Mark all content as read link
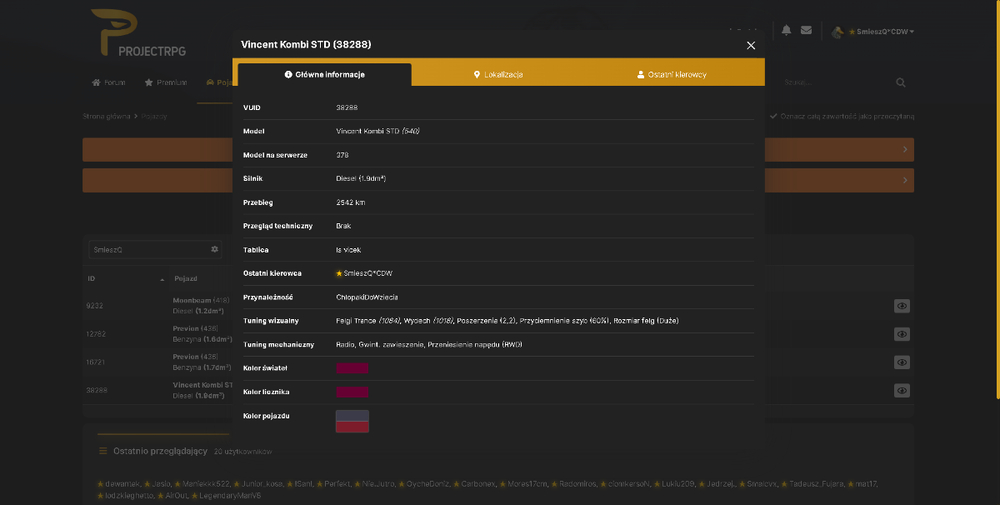The width and height of the screenshot is (1000, 505). [x=842, y=116]
